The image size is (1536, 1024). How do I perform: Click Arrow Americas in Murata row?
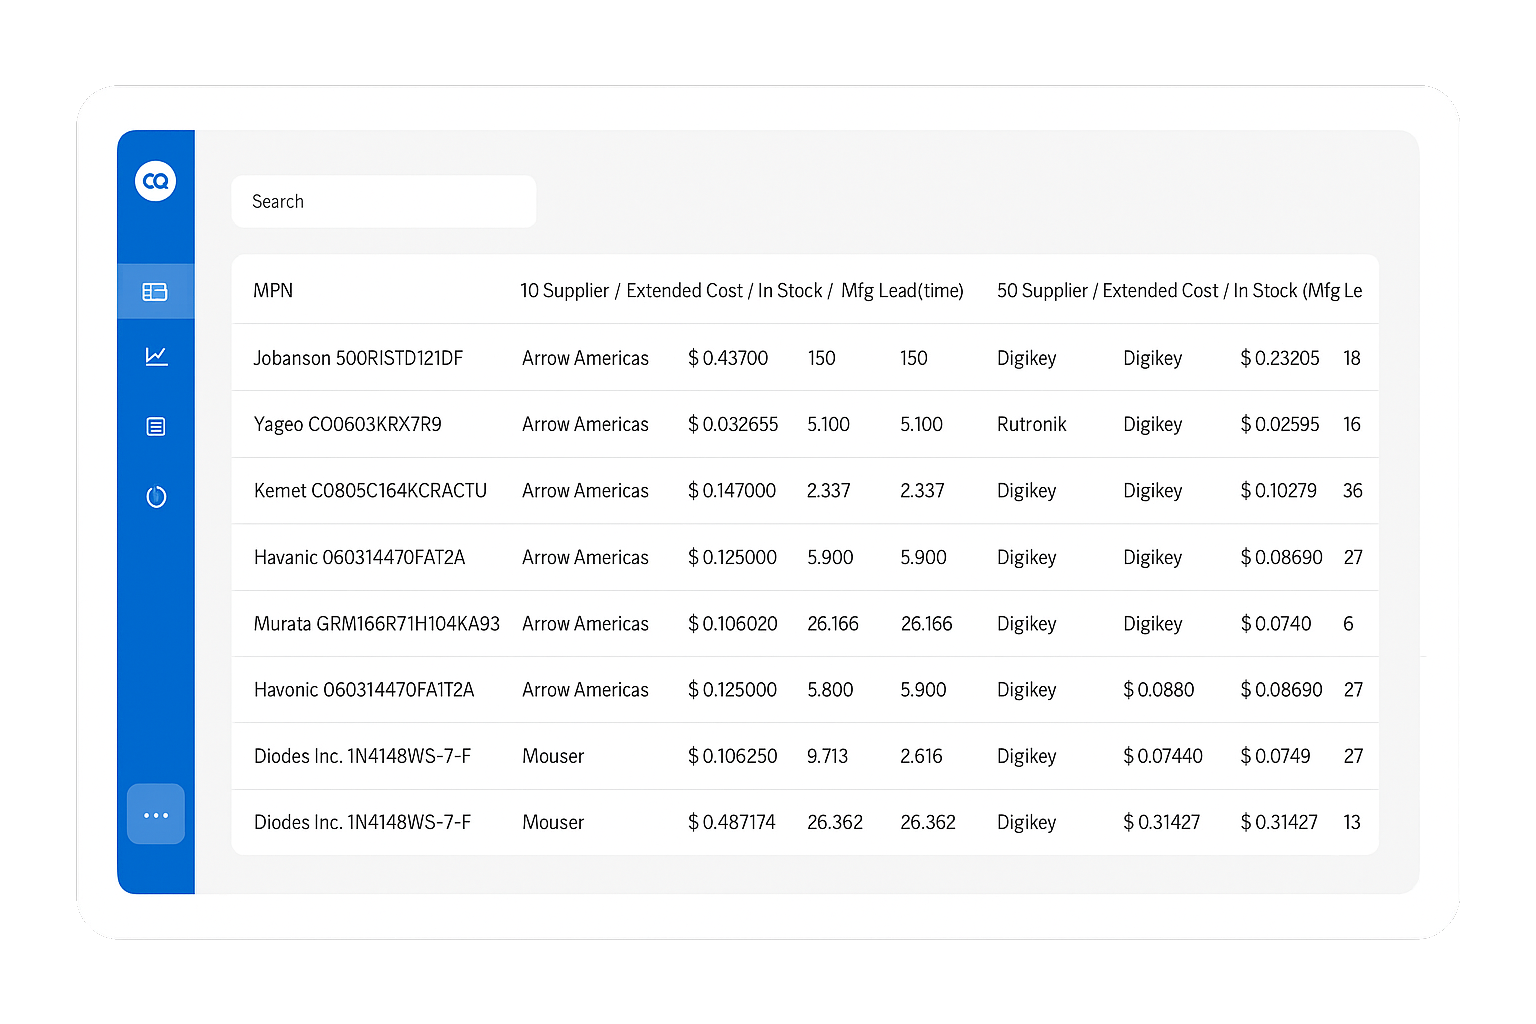tap(586, 624)
